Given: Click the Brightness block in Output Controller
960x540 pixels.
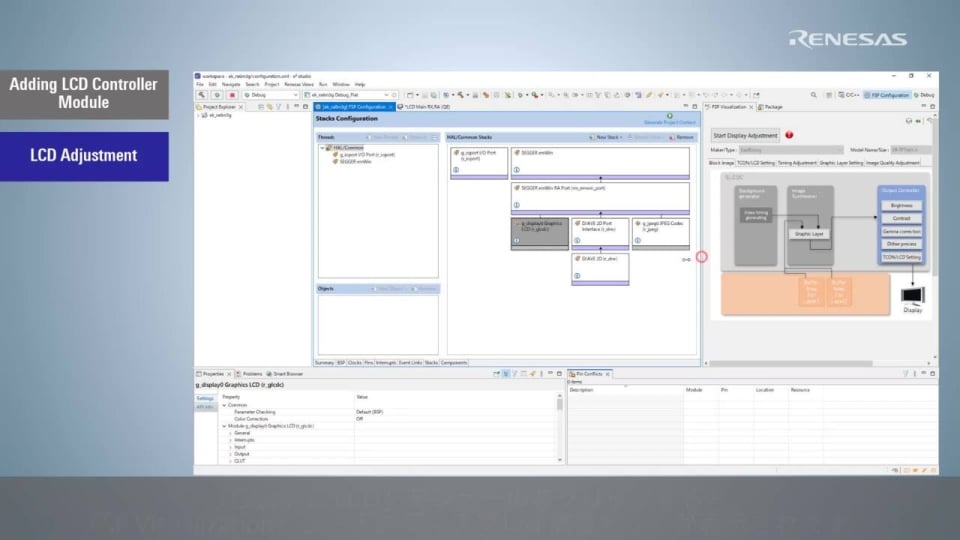Looking at the screenshot, I should click(x=902, y=205).
